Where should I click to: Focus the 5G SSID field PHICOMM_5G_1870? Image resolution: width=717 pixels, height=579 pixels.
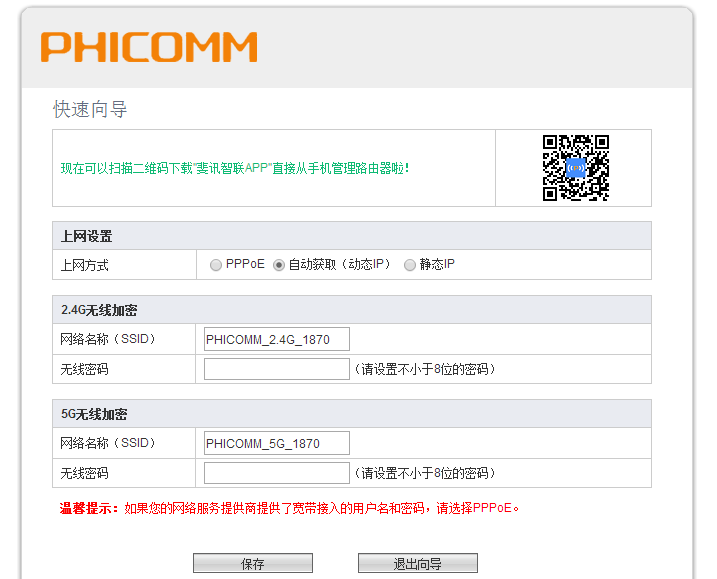[x=277, y=443]
